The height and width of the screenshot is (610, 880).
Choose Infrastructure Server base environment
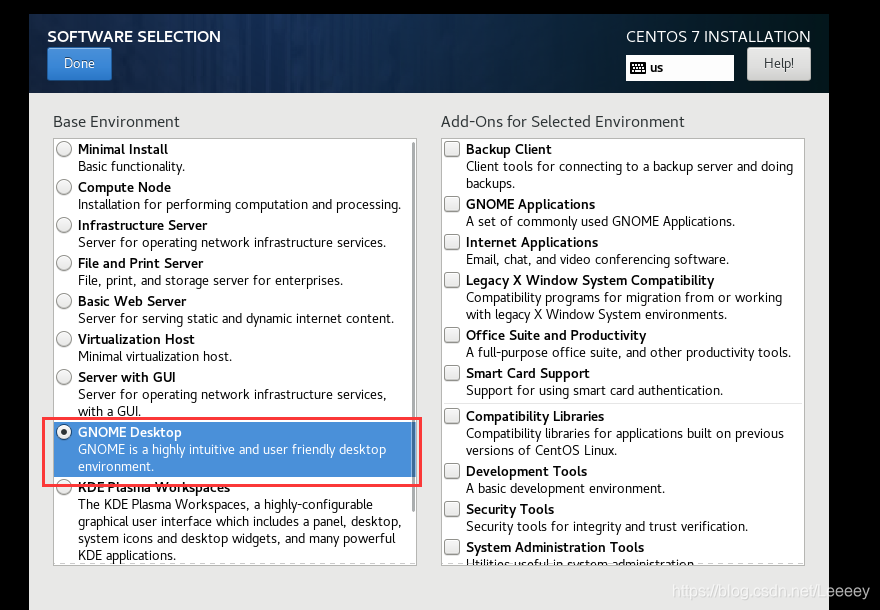pos(64,225)
